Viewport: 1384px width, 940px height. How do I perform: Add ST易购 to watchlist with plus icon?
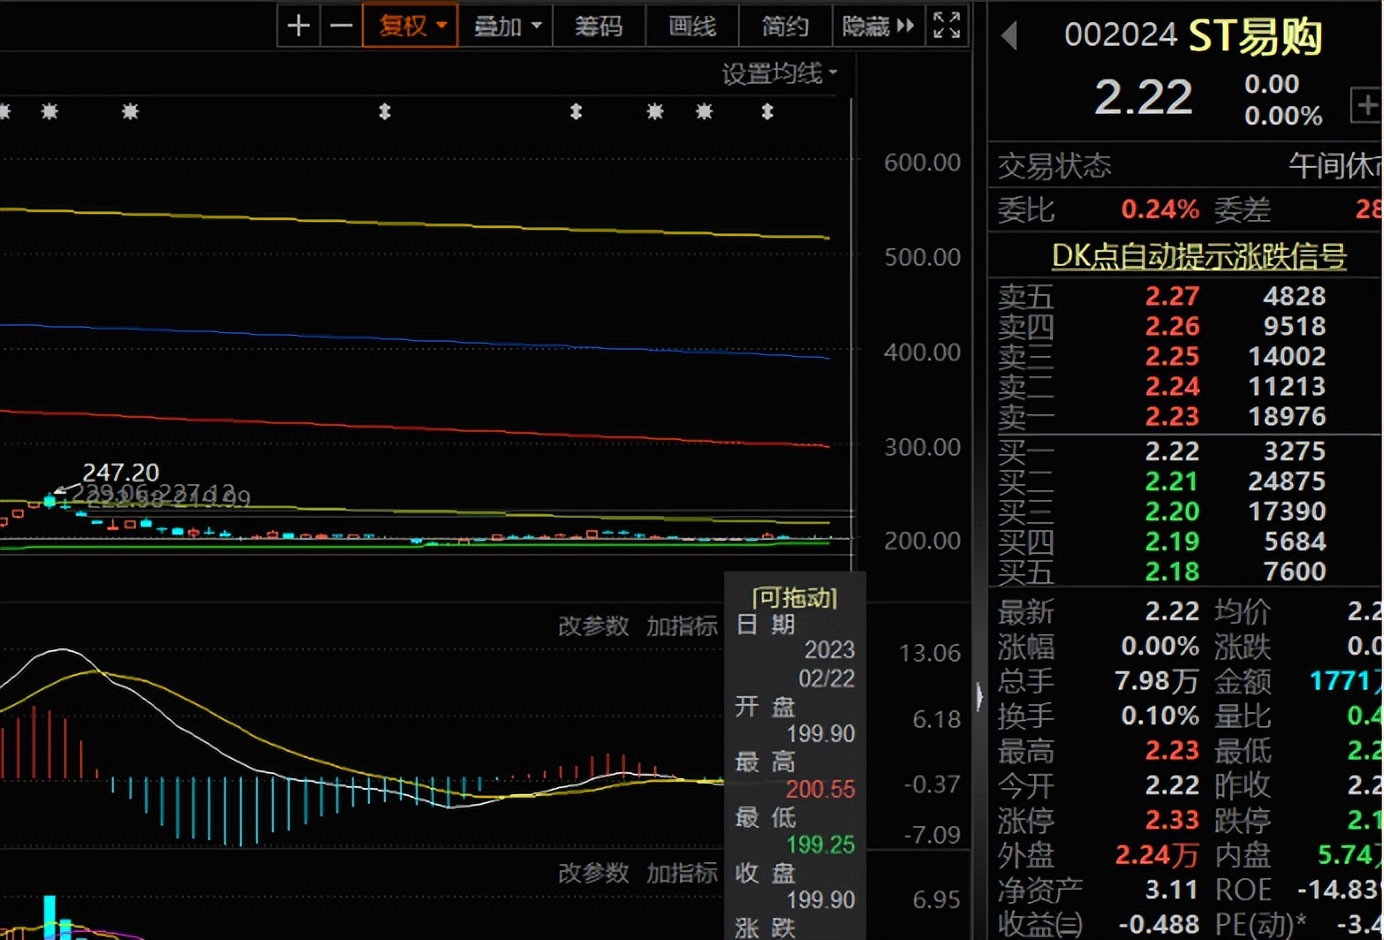[x=1366, y=105]
